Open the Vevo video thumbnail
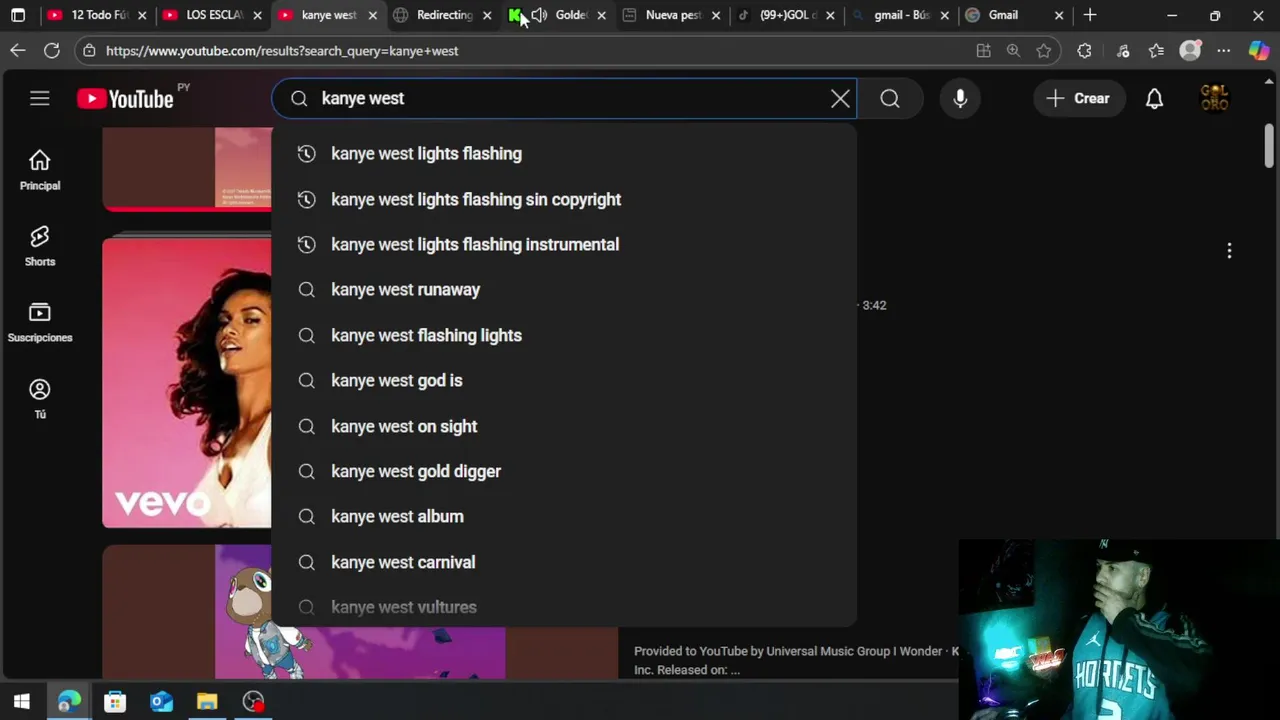 click(x=186, y=383)
